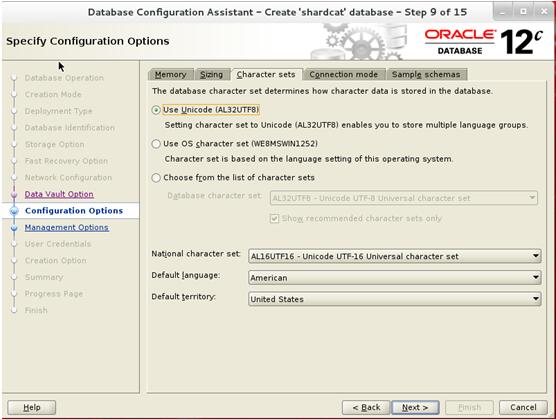
Task: Go back with the Back button
Action: point(366,407)
